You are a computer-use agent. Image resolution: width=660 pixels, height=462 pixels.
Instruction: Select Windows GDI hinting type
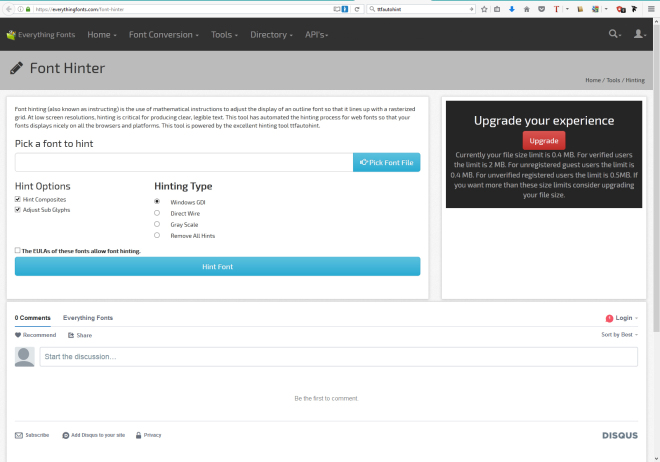[x=157, y=202]
